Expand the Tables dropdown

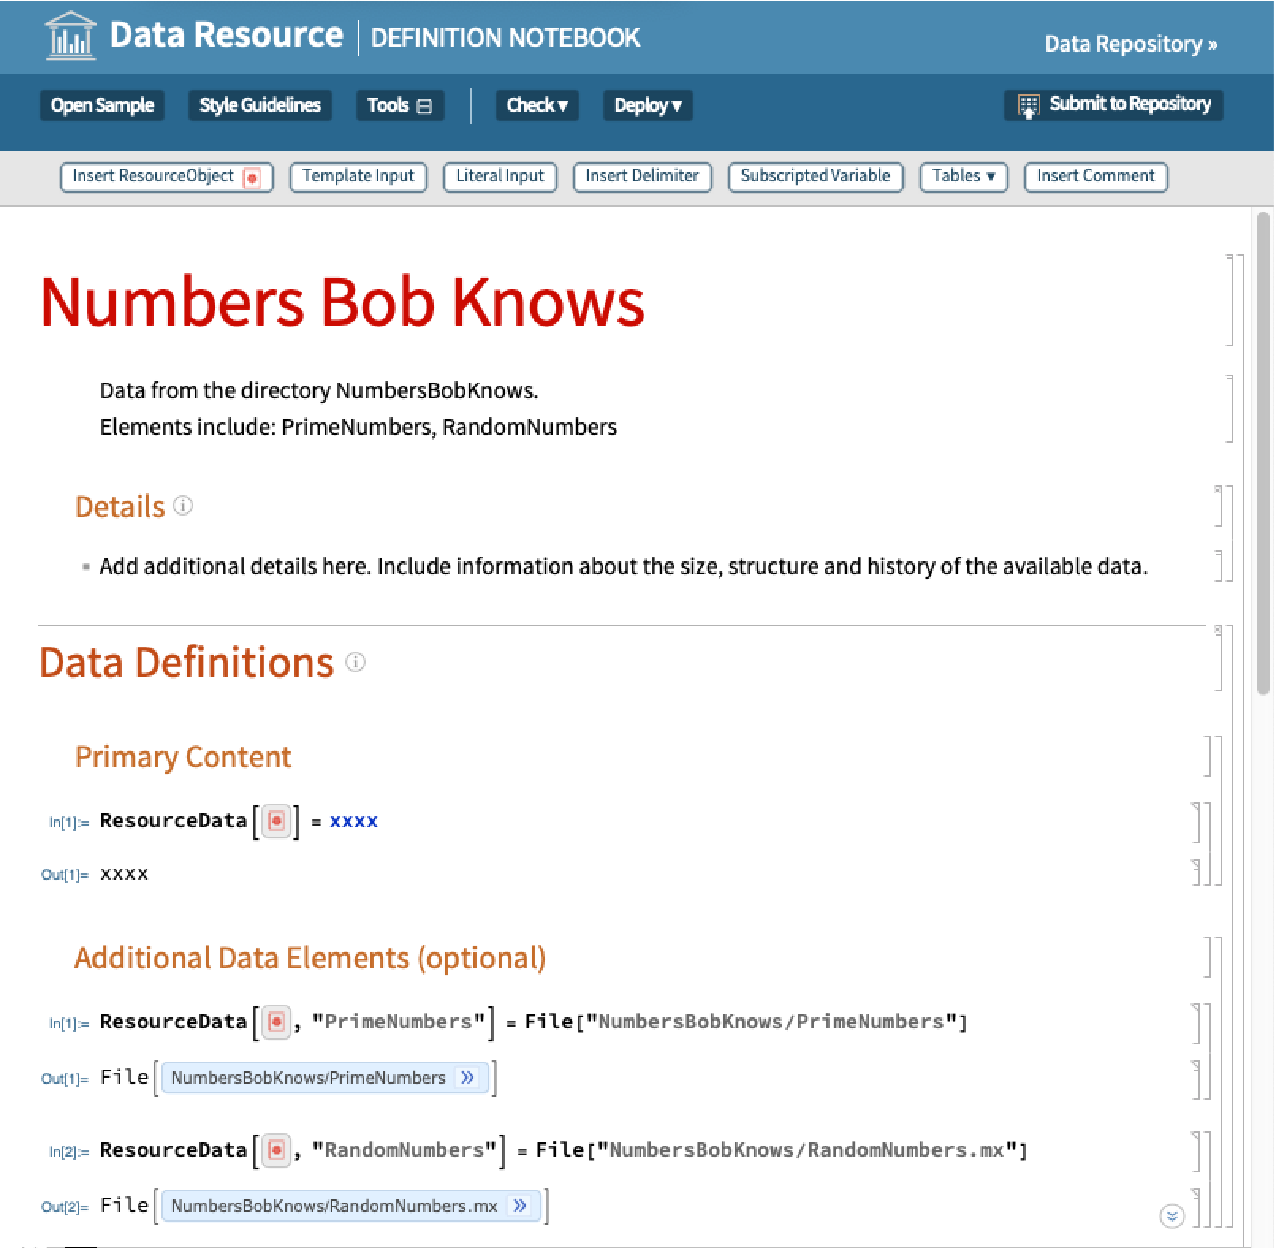pos(963,176)
